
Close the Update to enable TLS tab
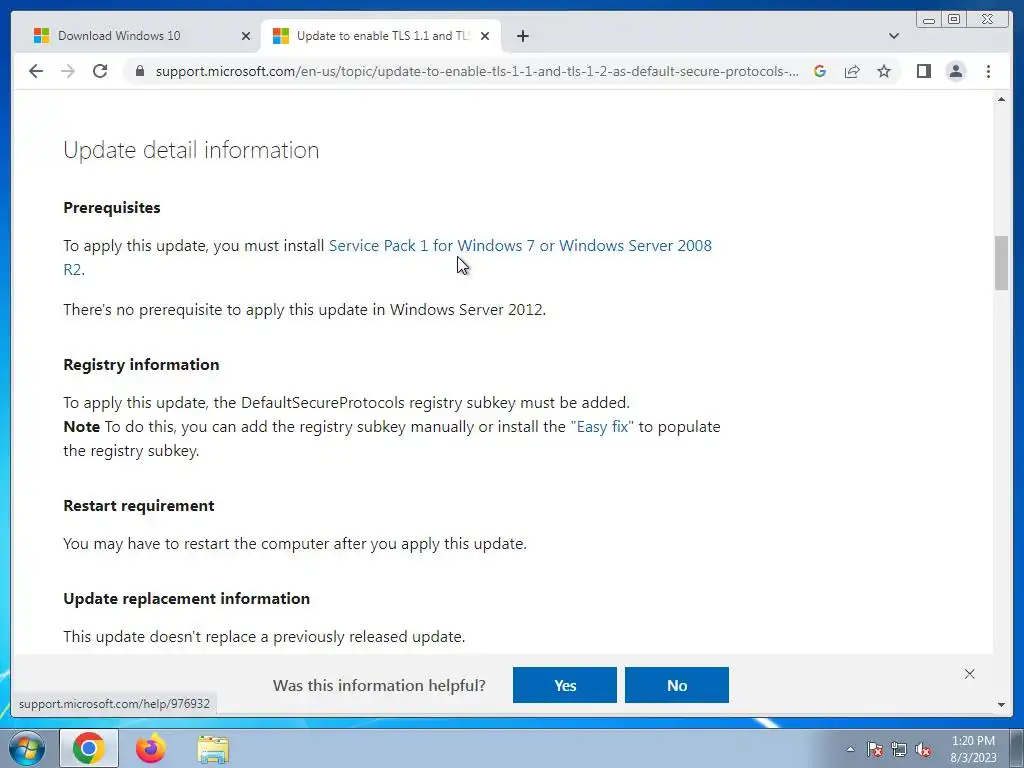point(485,36)
